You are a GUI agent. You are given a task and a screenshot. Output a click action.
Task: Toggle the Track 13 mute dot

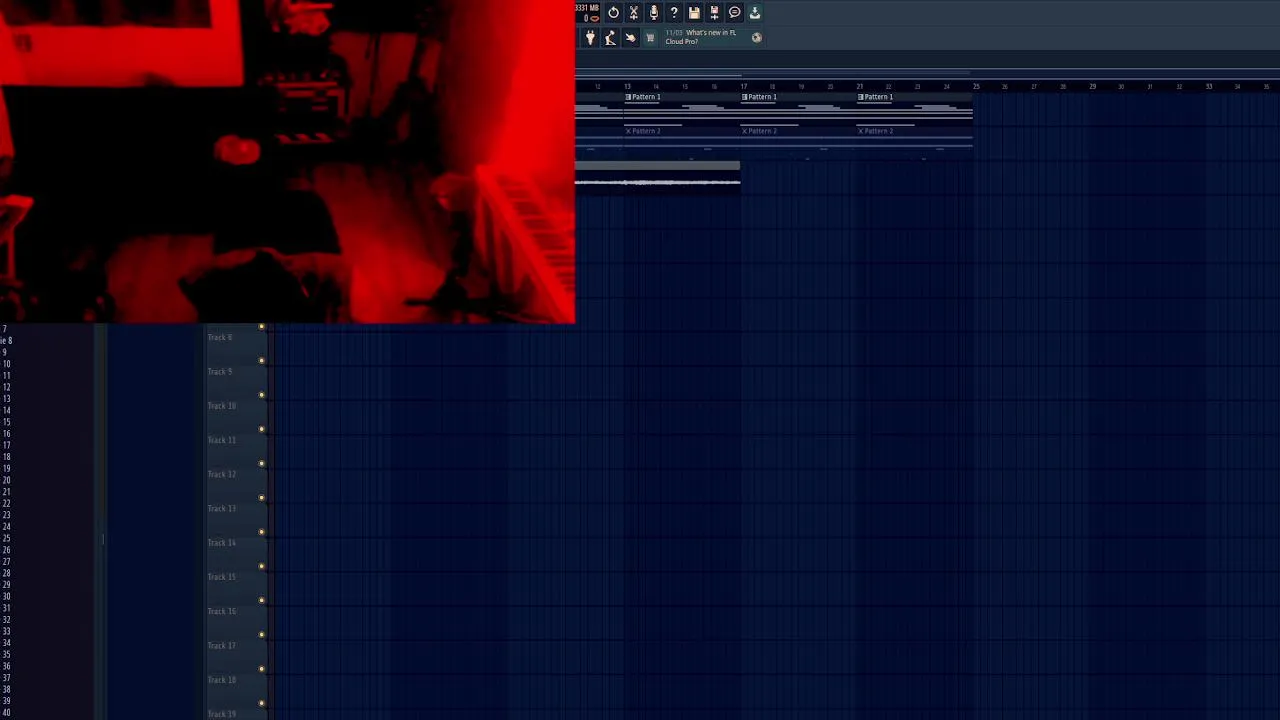tap(262, 532)
